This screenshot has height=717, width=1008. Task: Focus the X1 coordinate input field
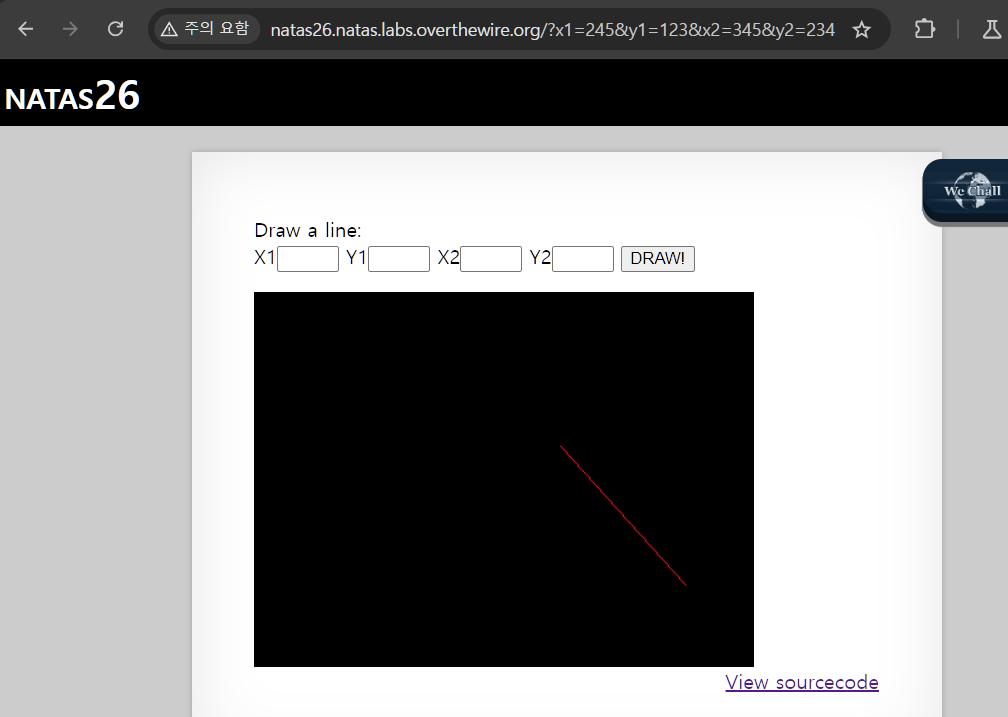[308, 259]
